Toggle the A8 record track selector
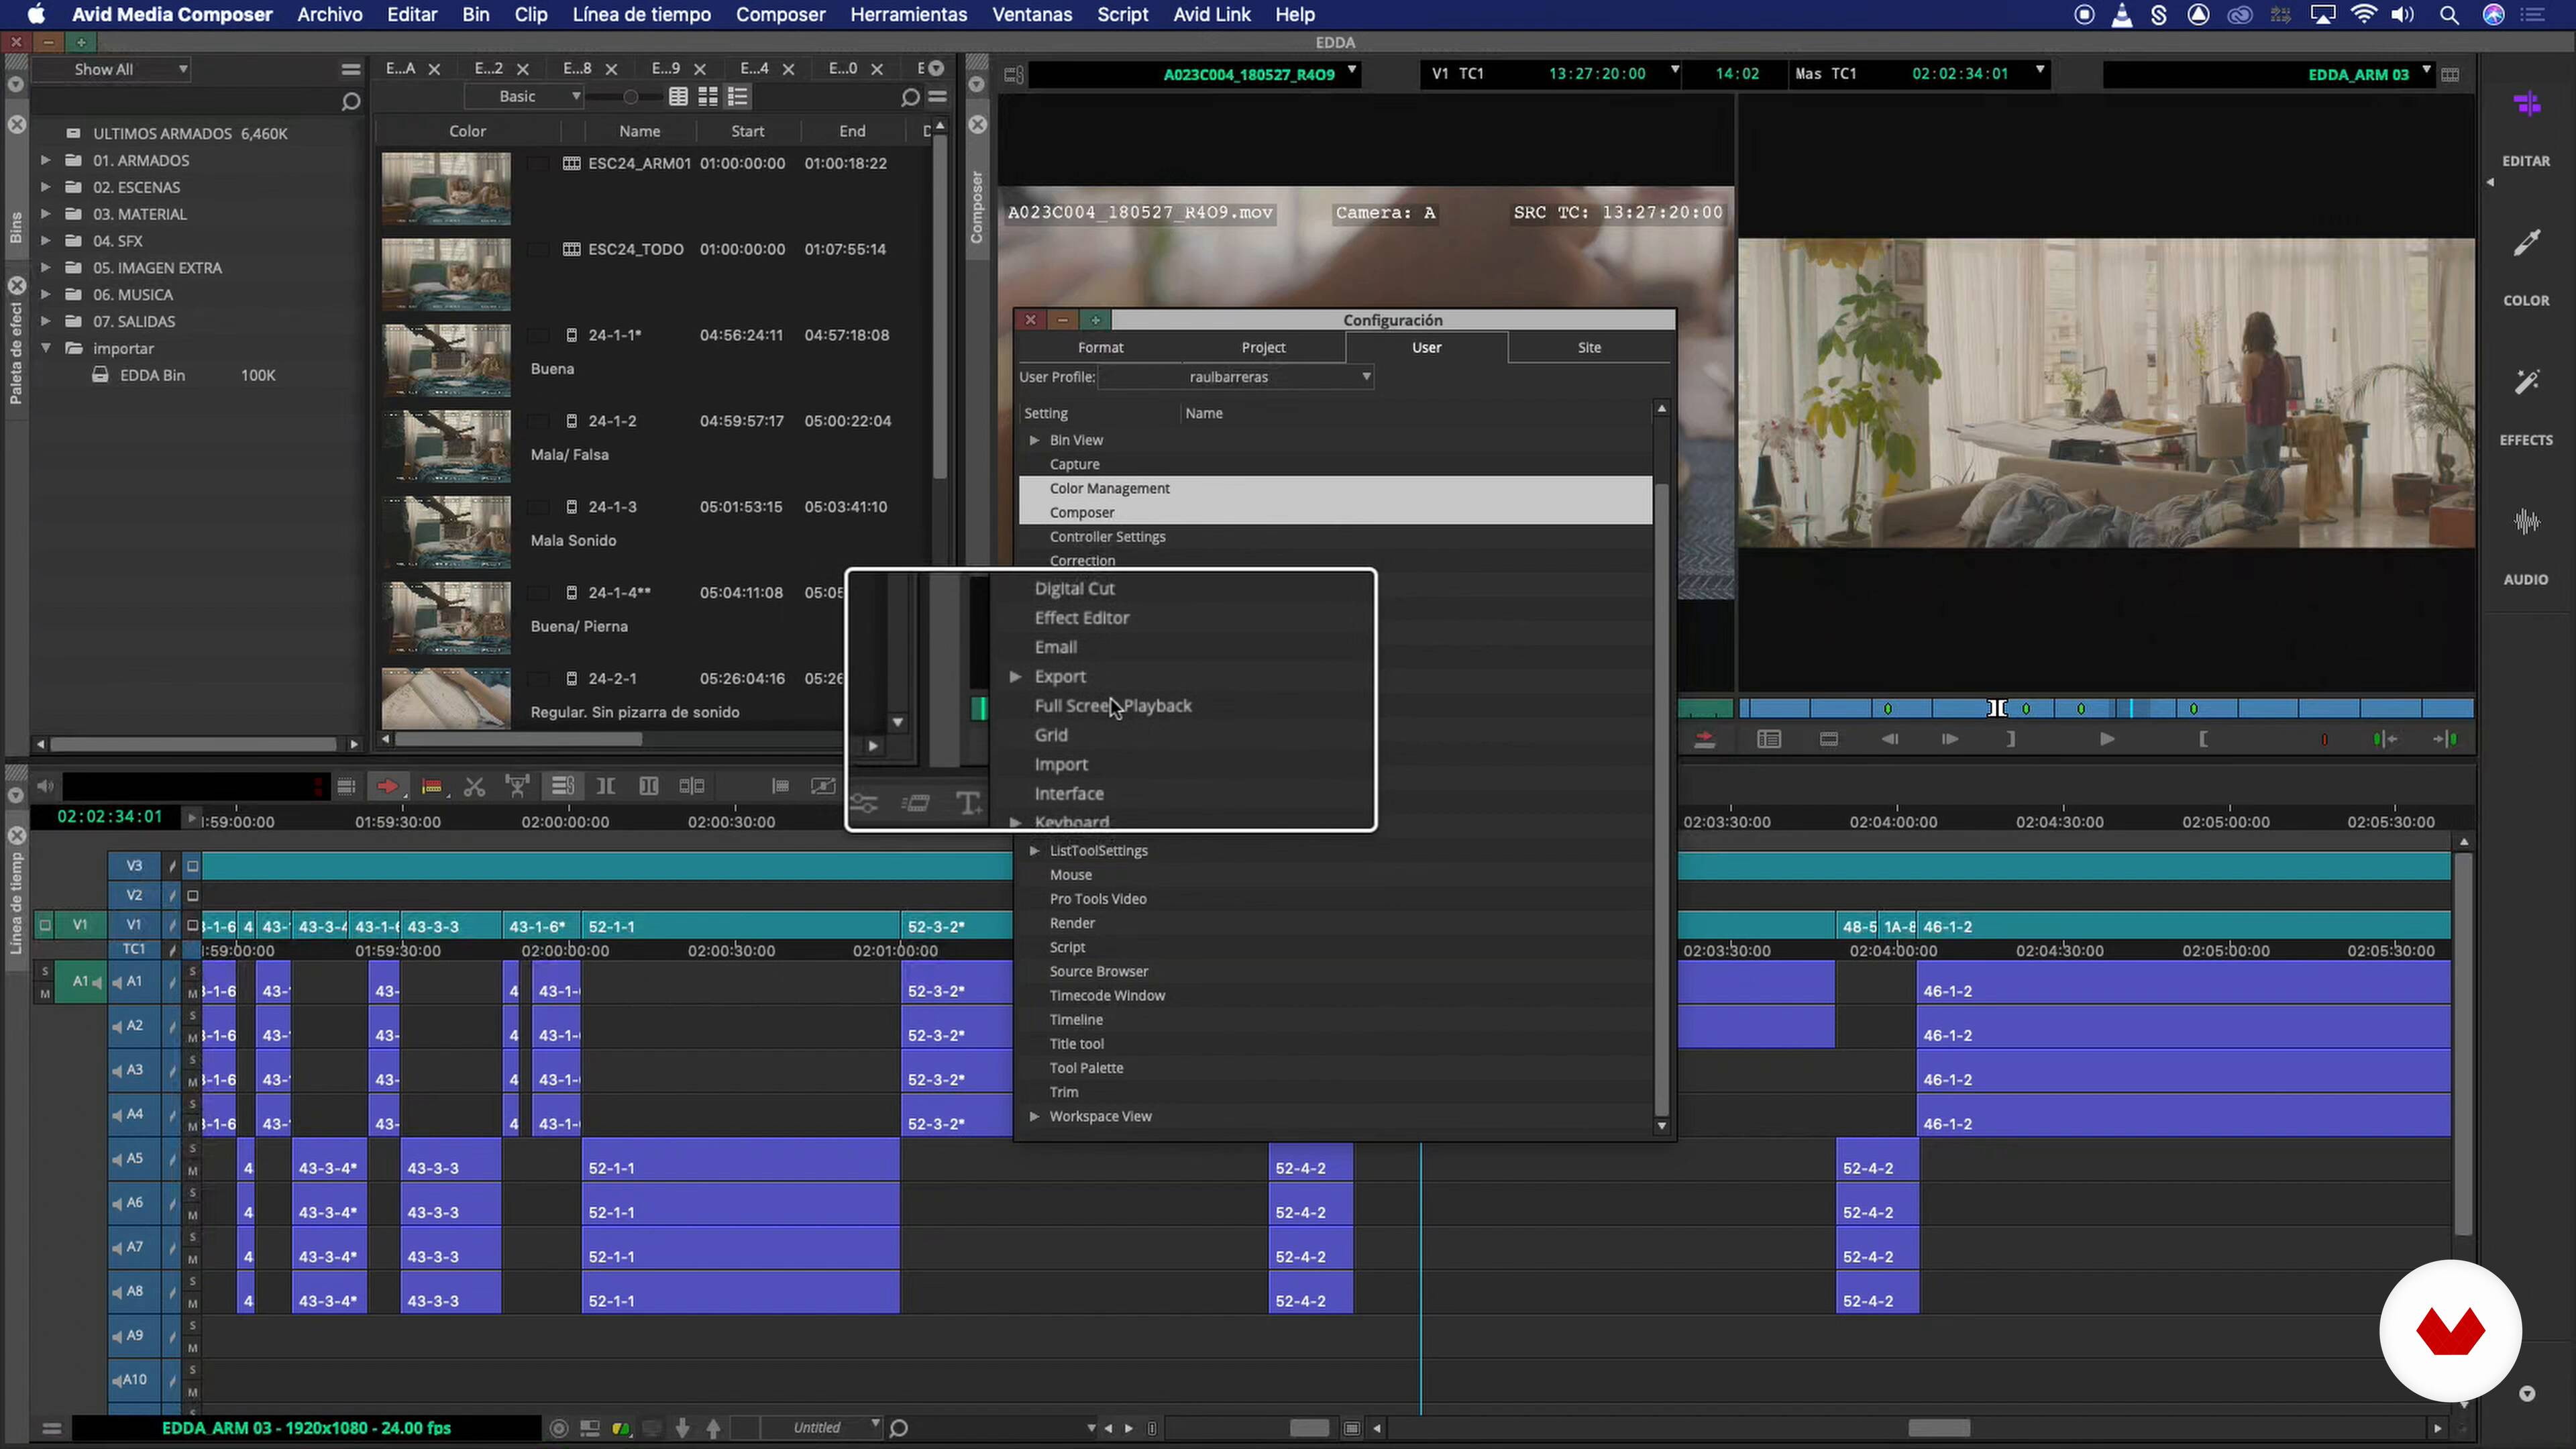This screenshot has width=2576, height=1449. click(134, 1292)
